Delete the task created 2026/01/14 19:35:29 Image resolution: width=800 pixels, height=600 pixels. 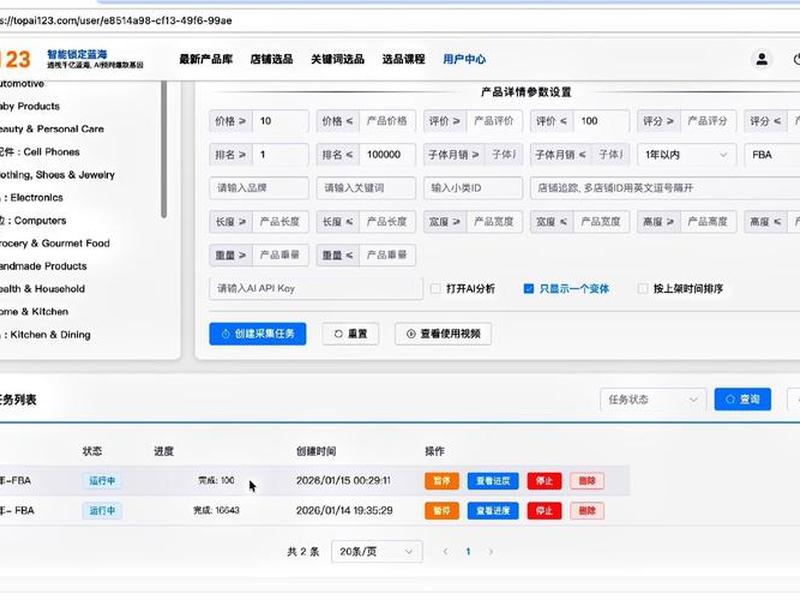tap(587, 511)
